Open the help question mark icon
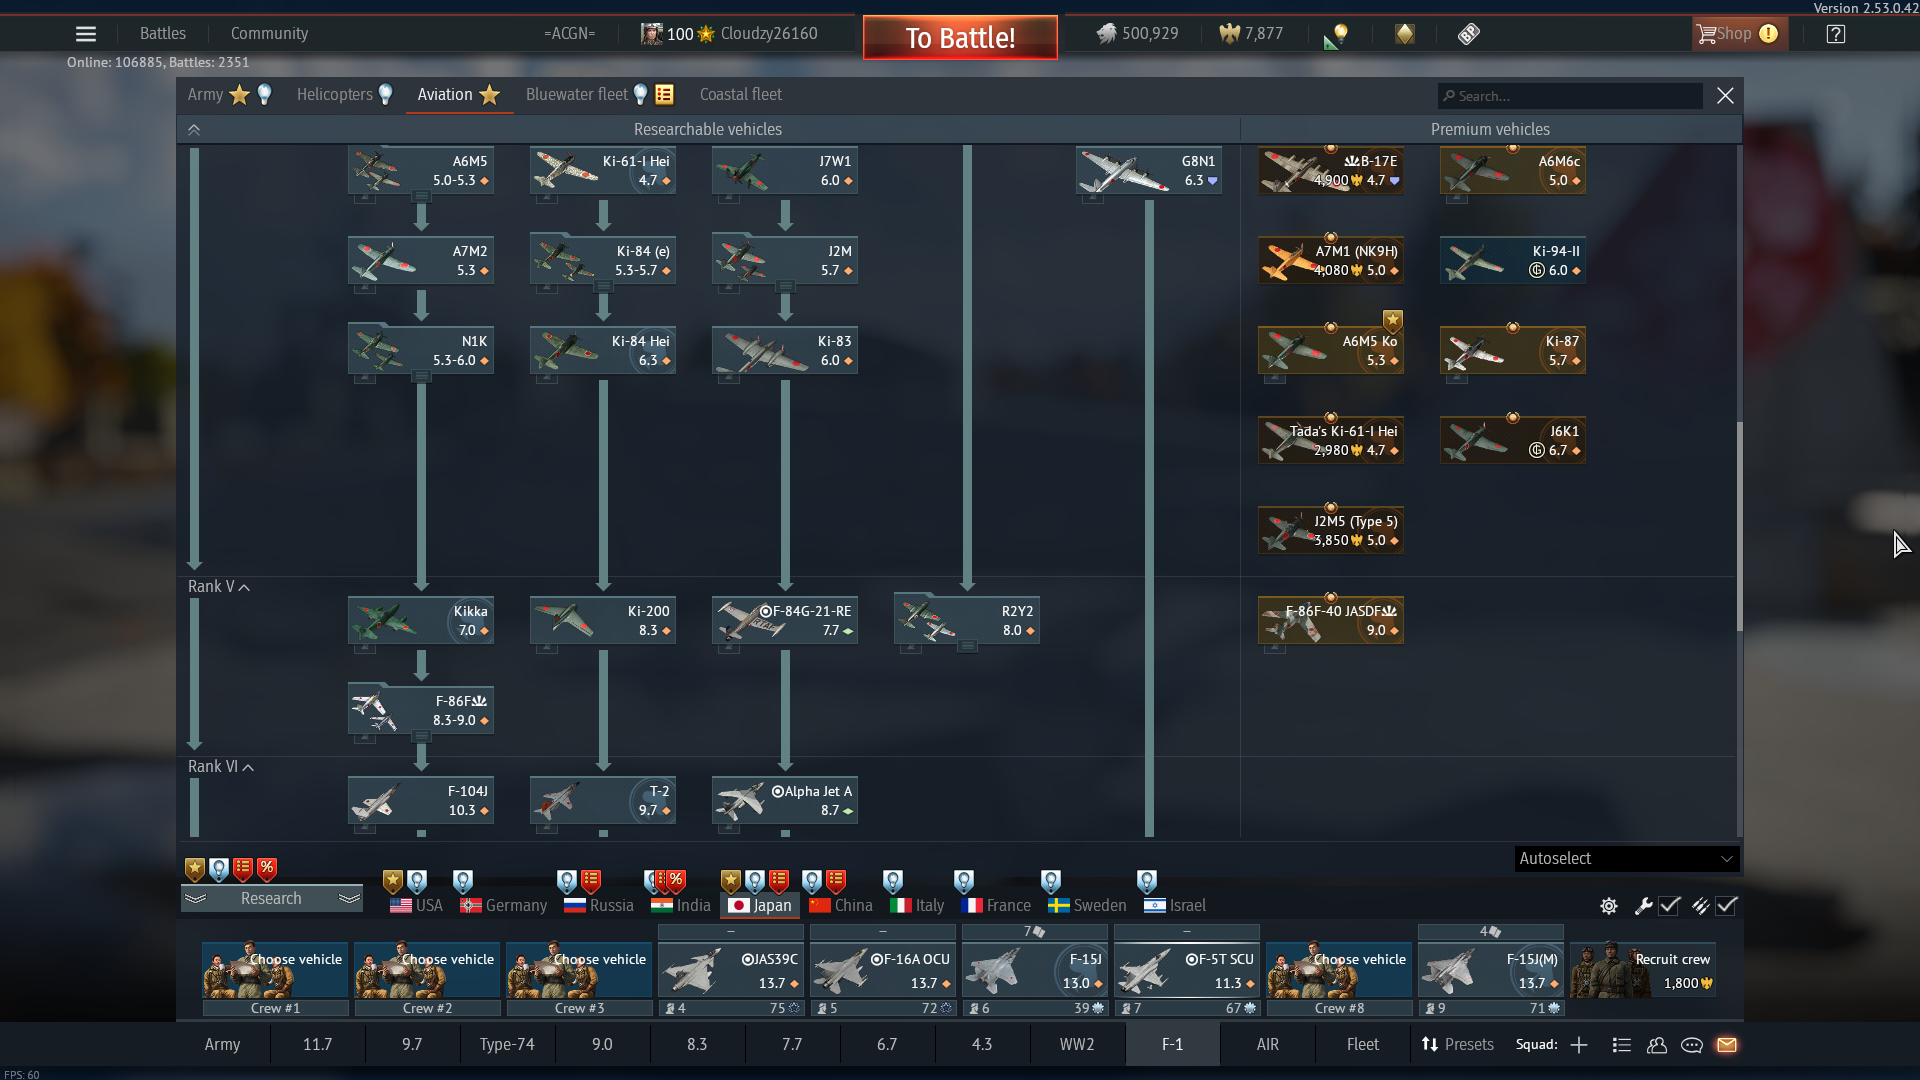 click(x=1835, y=34)
